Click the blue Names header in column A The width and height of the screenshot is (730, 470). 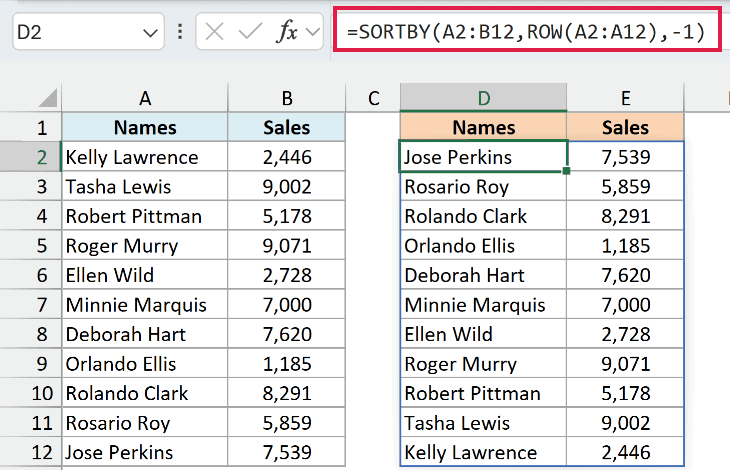point(145,128)
